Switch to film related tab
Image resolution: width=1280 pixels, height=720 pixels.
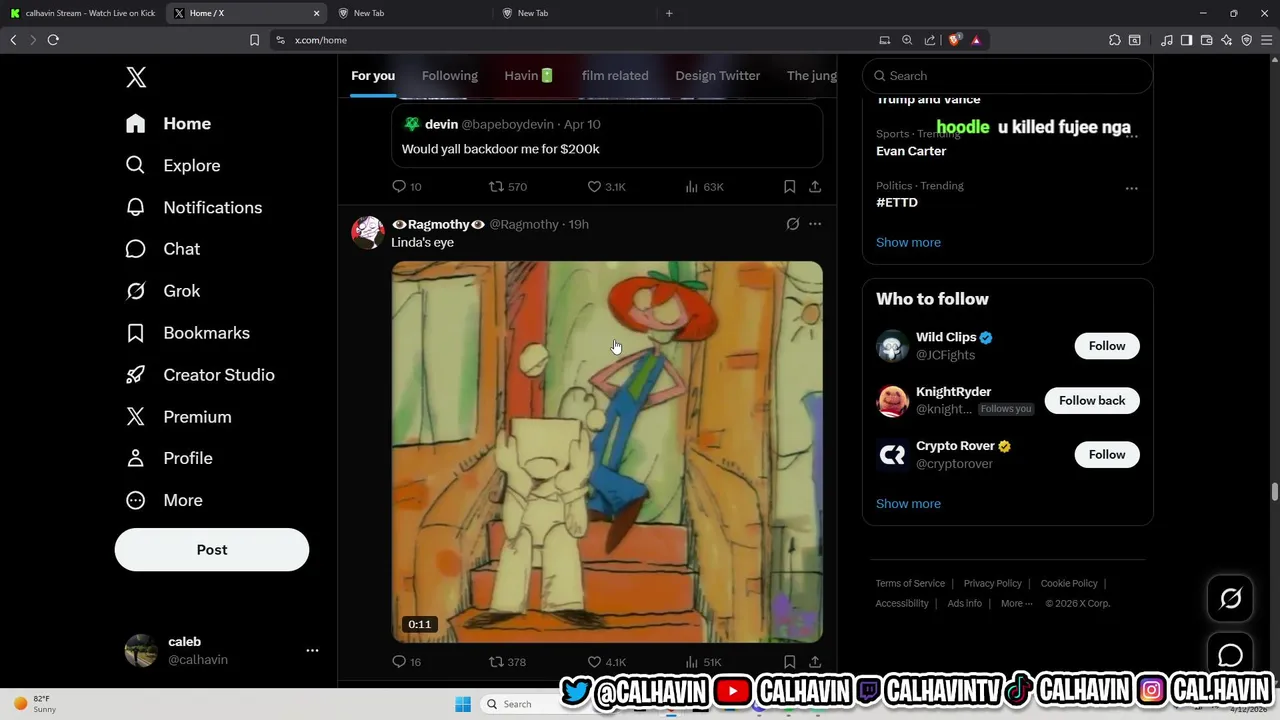(615, 76)
